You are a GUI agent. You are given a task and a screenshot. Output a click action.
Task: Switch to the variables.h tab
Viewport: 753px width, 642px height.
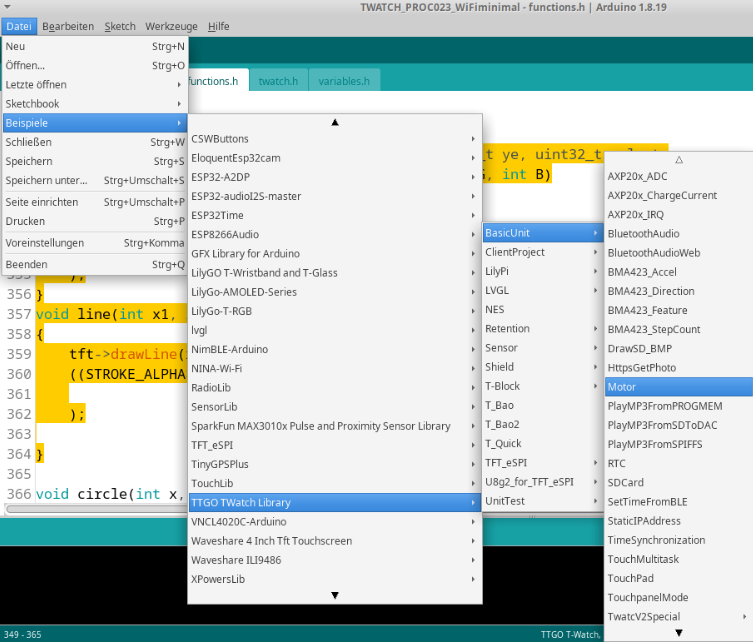point(344,81)
